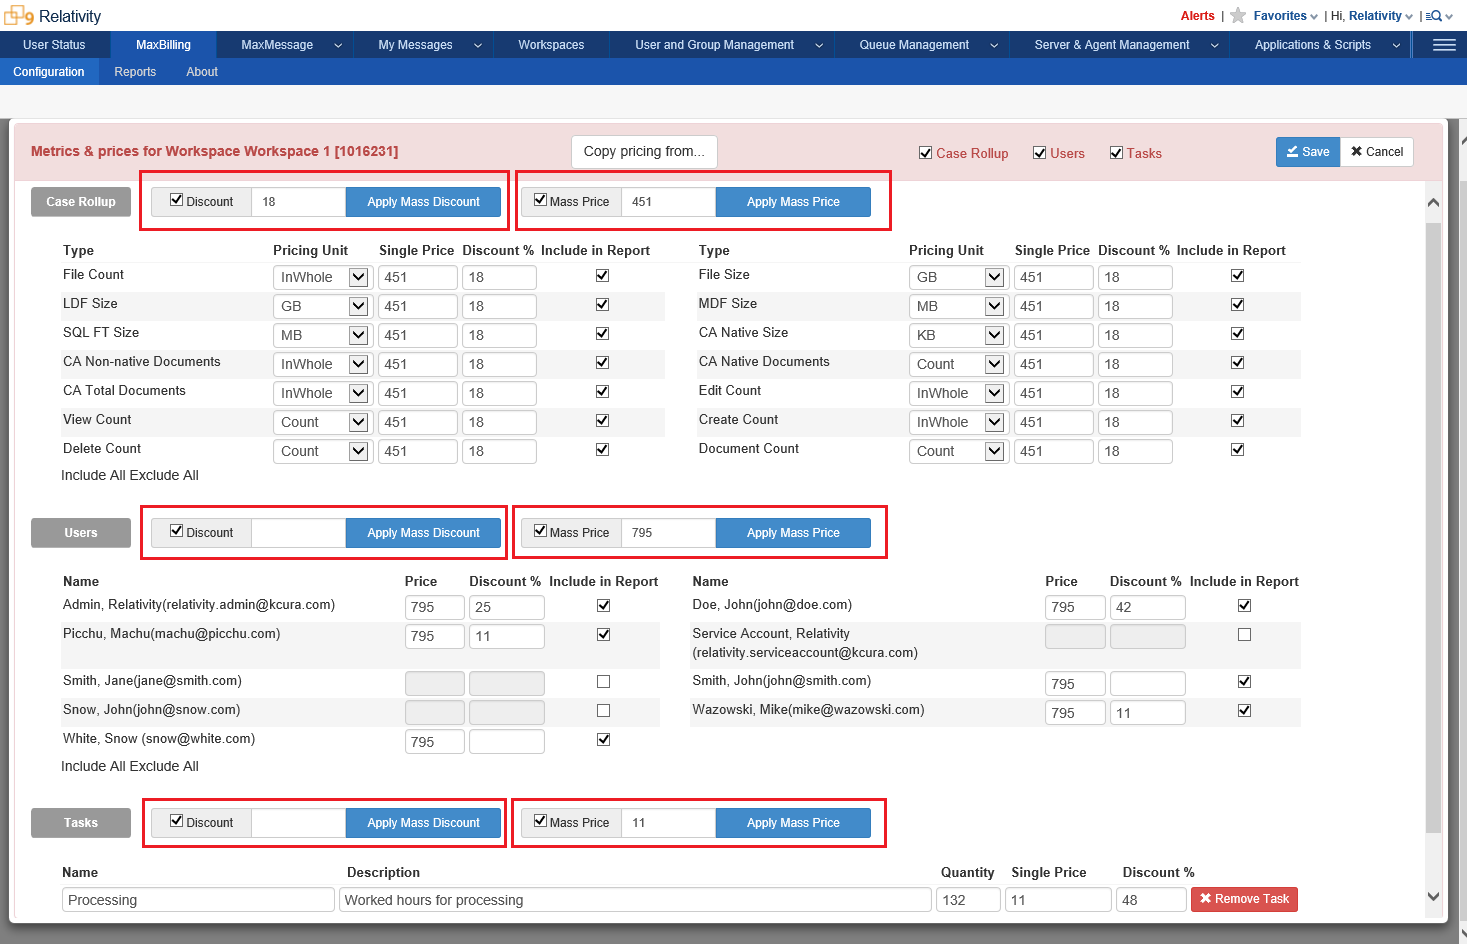Click Case Rollup mass discount input field
Viewport: 1467px width, 944px height.
coord(298,202)
